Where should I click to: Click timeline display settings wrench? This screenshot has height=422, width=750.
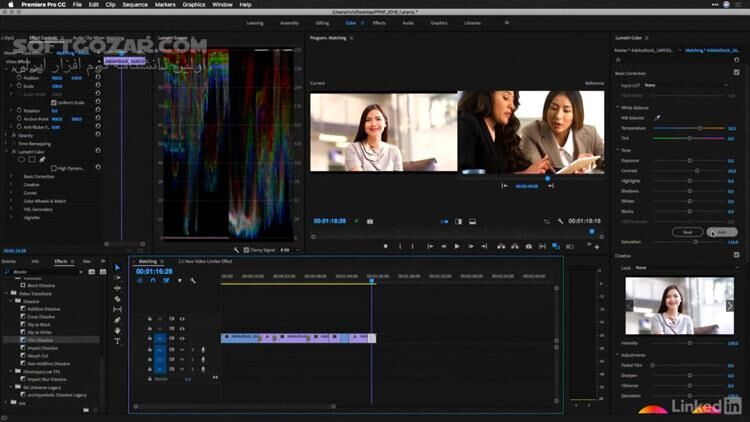(x=193, y=280)
